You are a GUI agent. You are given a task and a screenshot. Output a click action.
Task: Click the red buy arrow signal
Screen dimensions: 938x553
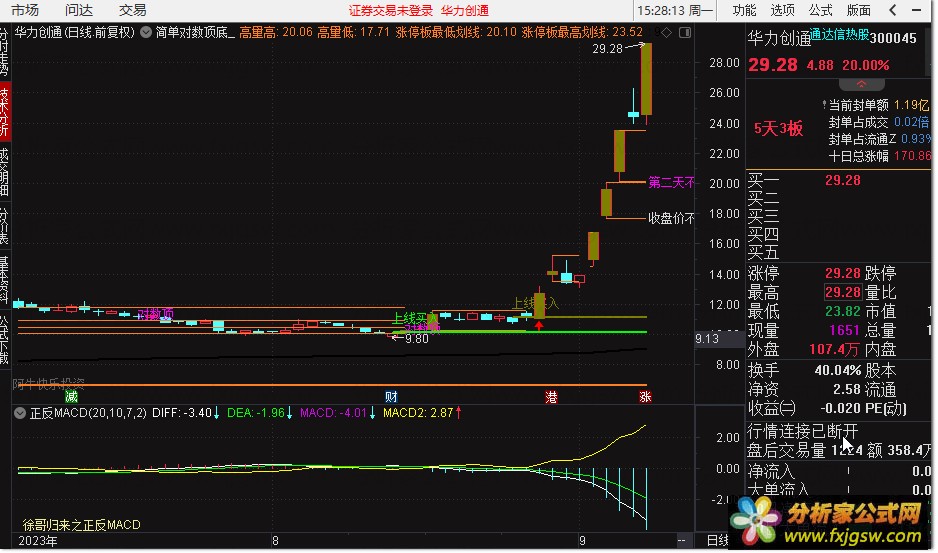[x=539, y=326]
